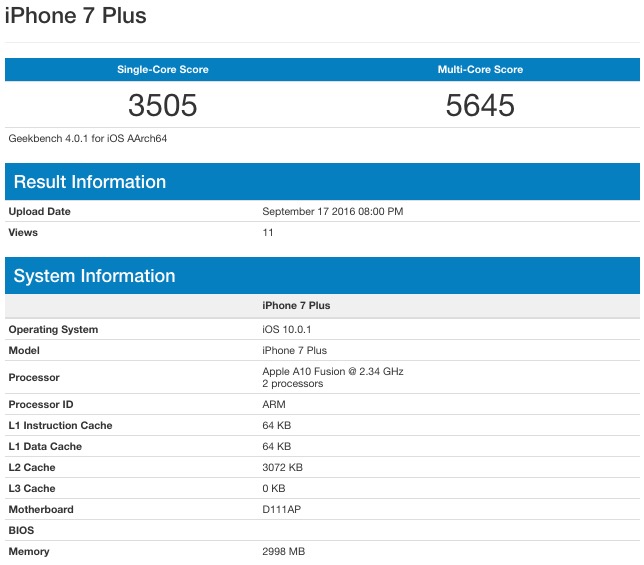This screenshot has width=644, height=565.
Task: Click the System Information section header
Action: [x=94, y=276]
